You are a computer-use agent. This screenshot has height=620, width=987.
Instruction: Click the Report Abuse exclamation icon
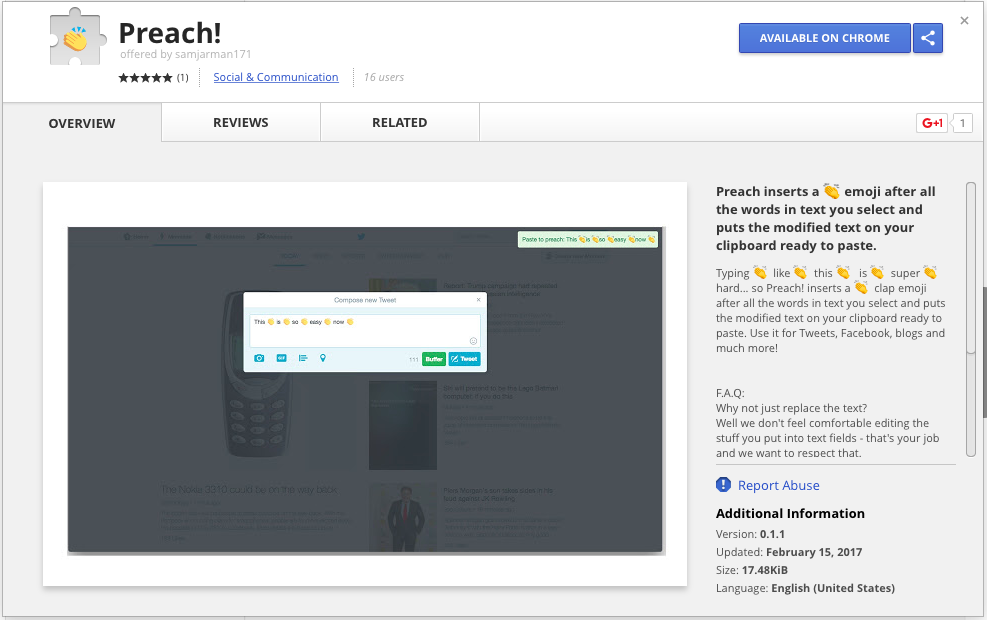(x=723, y=485)
